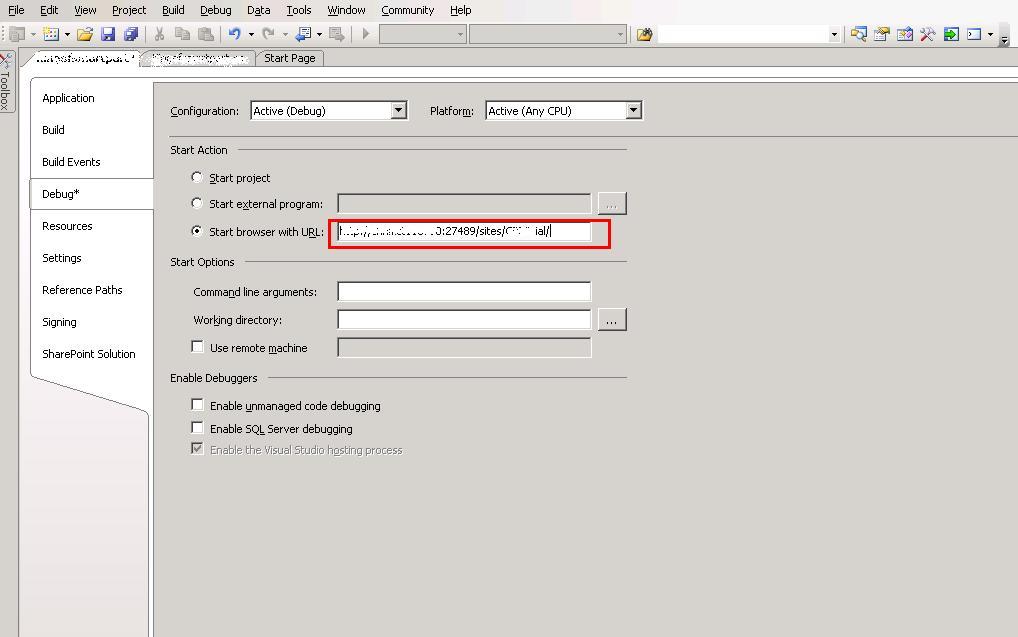Browse for the working directory
This screenshot has height=637, width=1018.
point(612,319)
